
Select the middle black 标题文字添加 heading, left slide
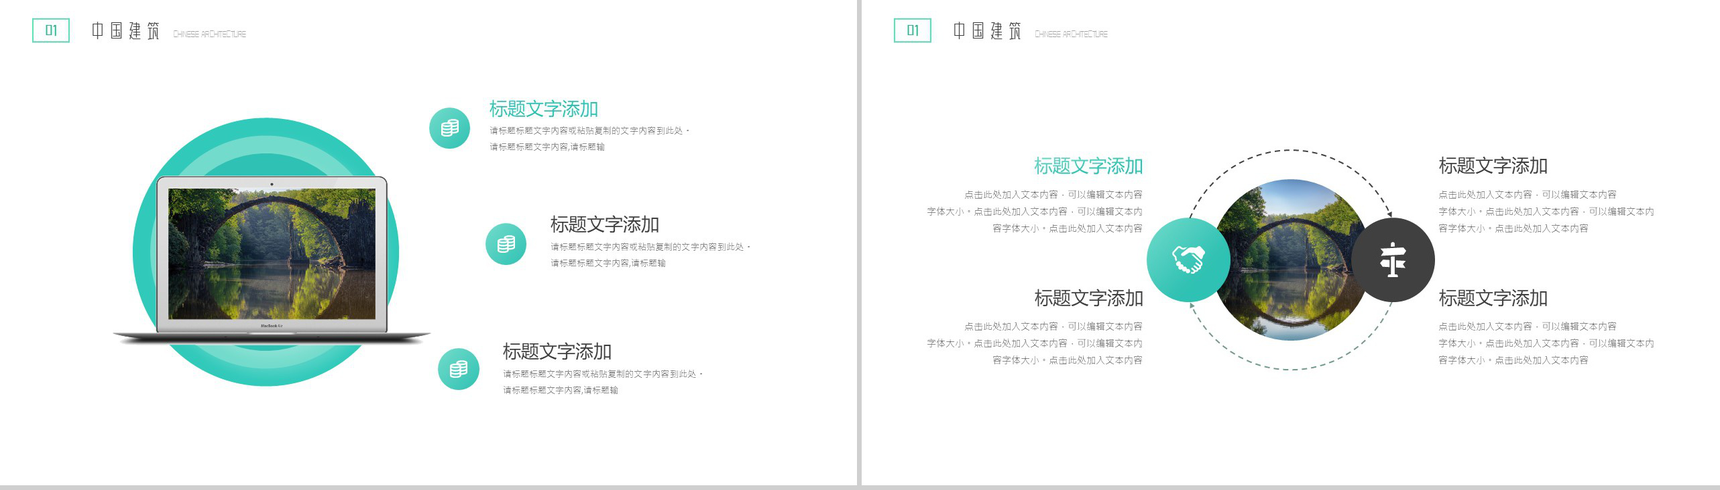[604, 225]
